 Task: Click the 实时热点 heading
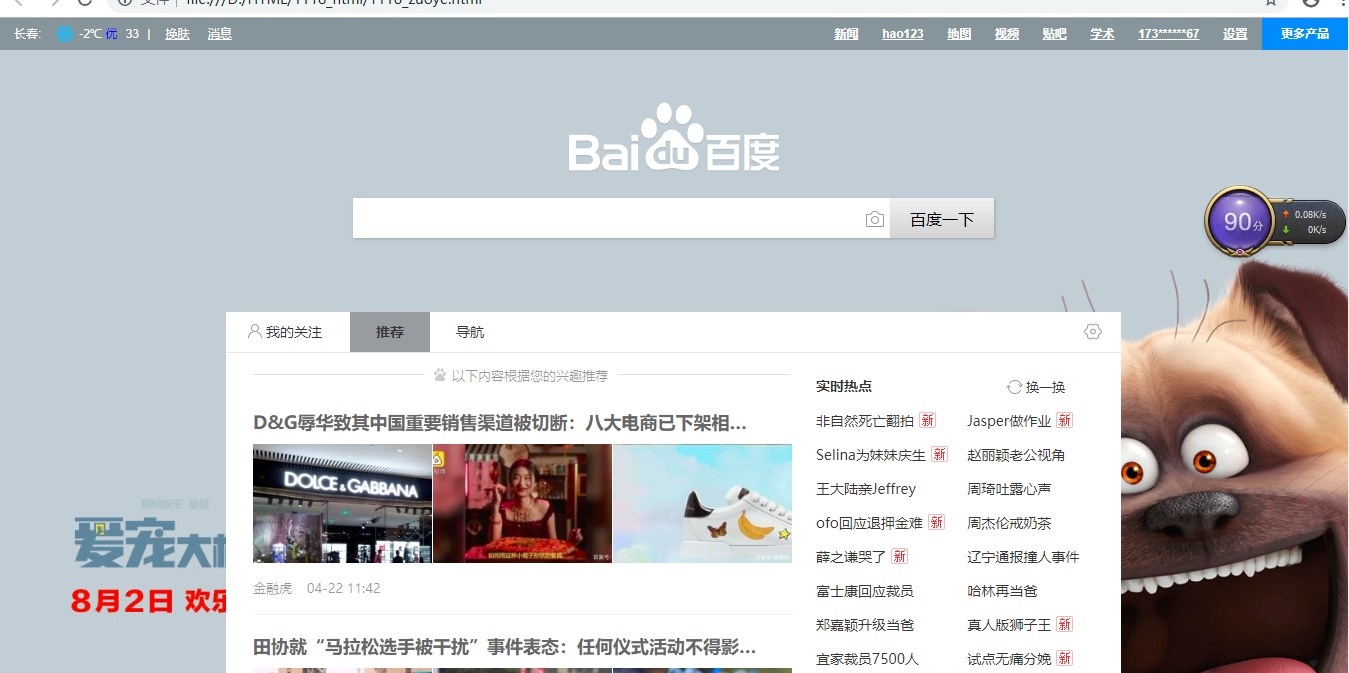(x=844, y=387)
